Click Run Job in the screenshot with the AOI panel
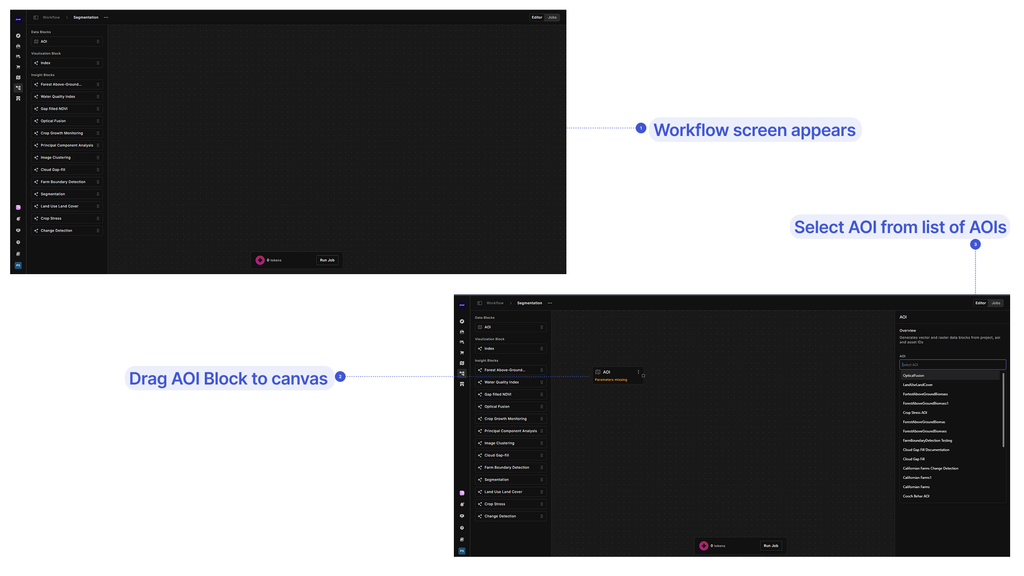The height and width of the screenshot is (576, 1024). [771, 545]
